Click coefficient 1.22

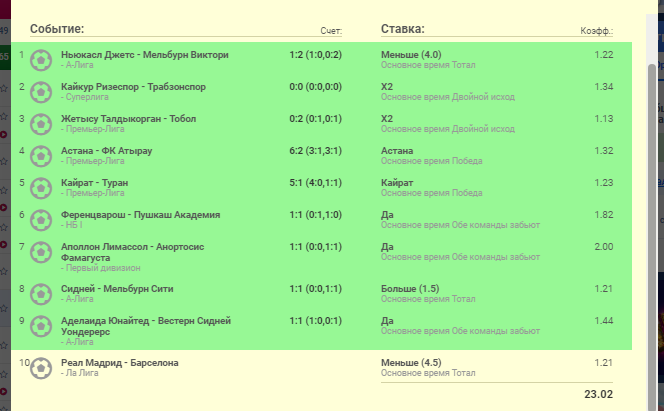point(603,55)
